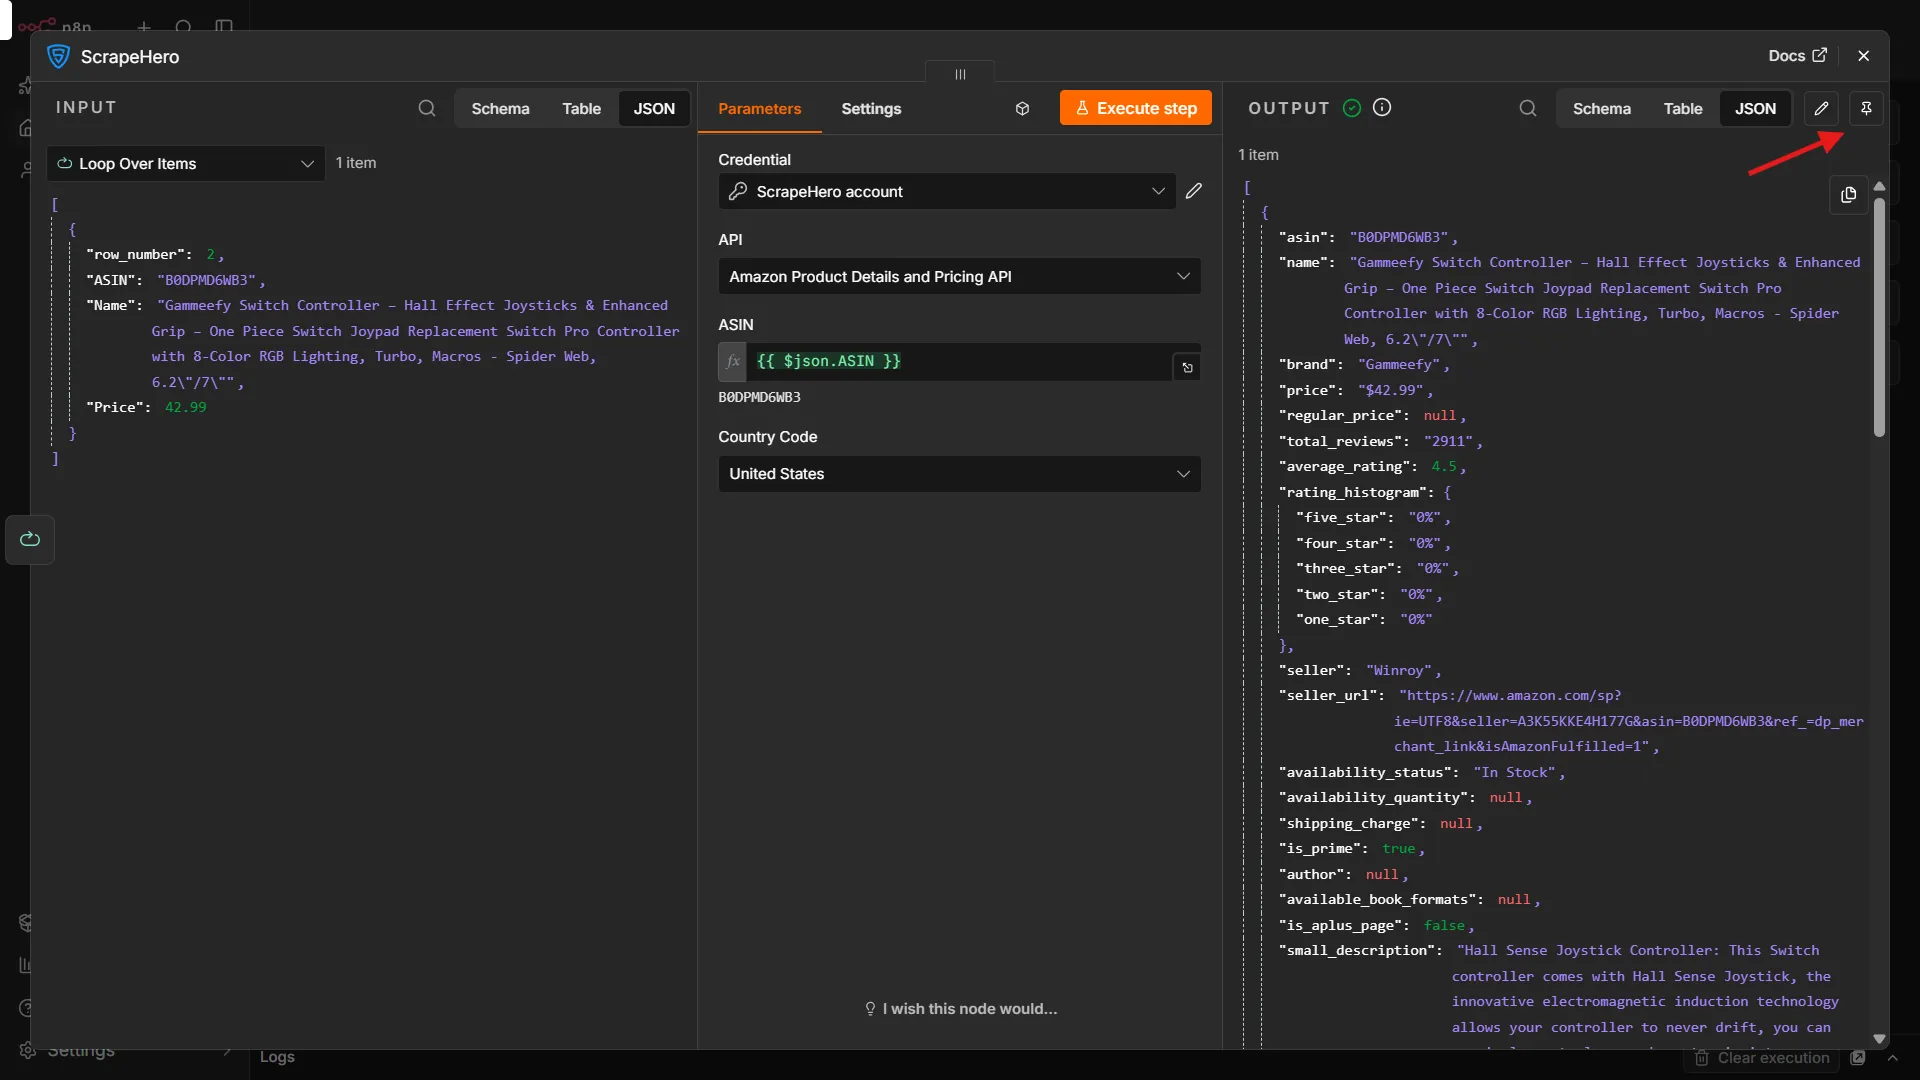This screenshot has width=1920, height=1080.
Task: Click Clear execution button
Action: [1762, 1058]
